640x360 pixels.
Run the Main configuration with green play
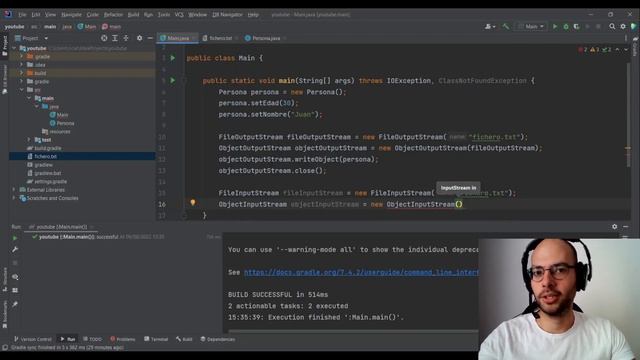tap(555, 27)
